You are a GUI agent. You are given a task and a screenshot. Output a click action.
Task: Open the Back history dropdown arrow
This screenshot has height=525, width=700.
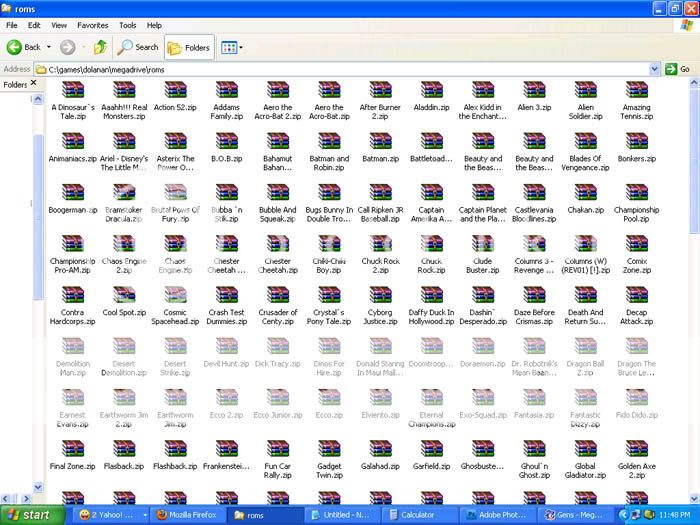tap(49, 47)
